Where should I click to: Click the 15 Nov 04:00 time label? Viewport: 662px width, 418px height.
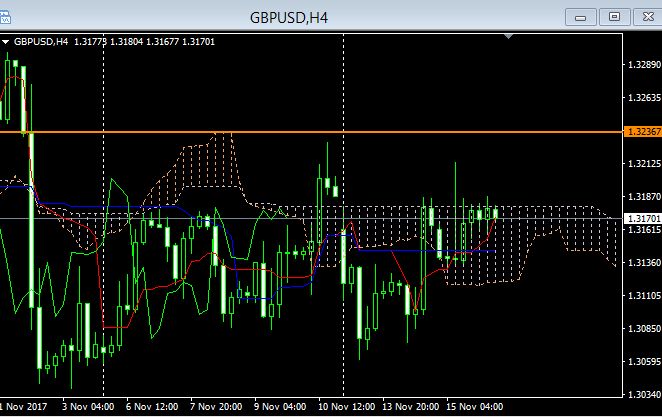(475, 407)
